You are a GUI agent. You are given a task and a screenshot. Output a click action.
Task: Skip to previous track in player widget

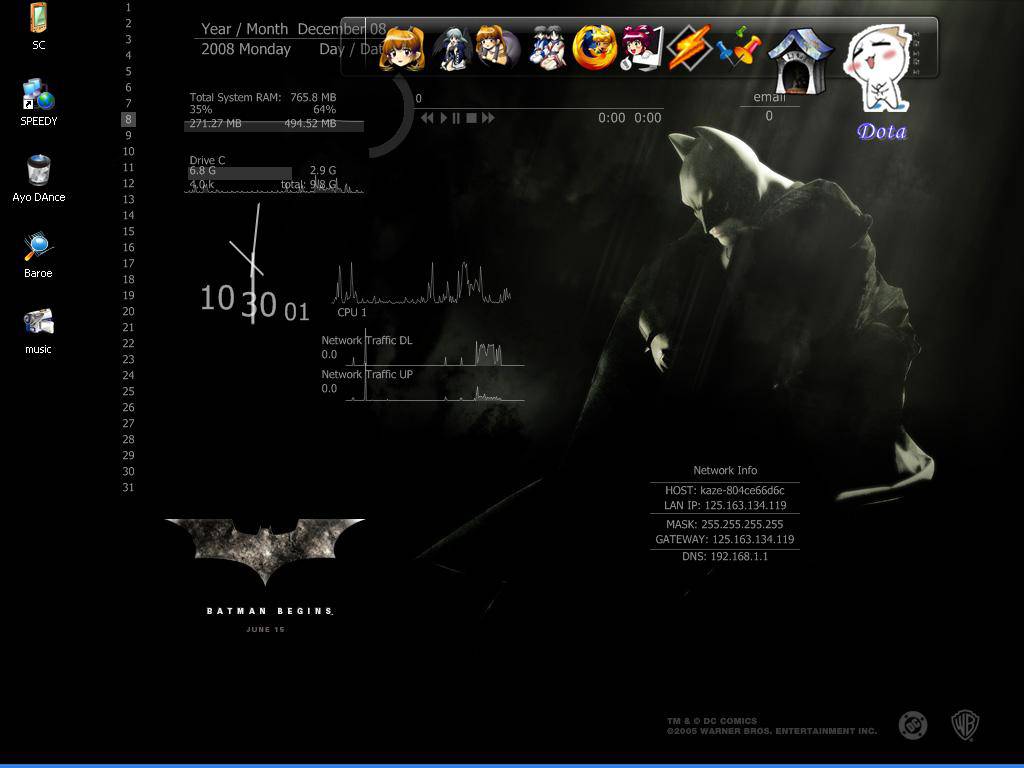tap(427, 118)
